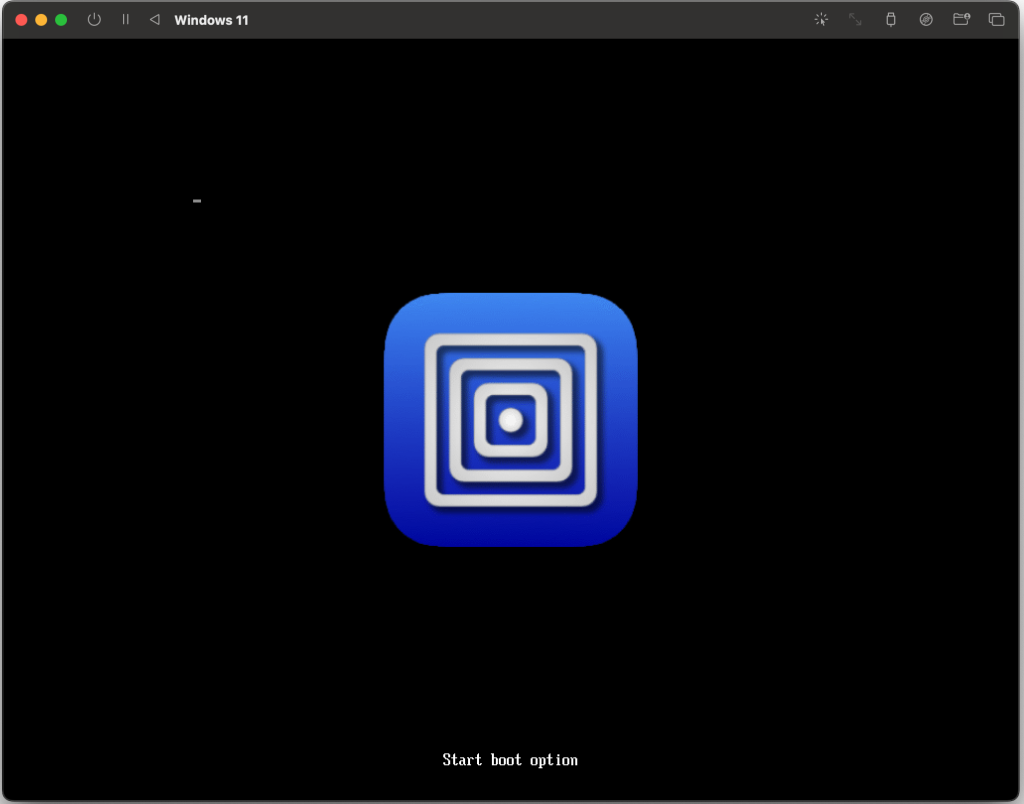Open the CD/DVD drive image icon
Image resolution: width=1024 pixels, height=804 pixels.
point(925,20)
